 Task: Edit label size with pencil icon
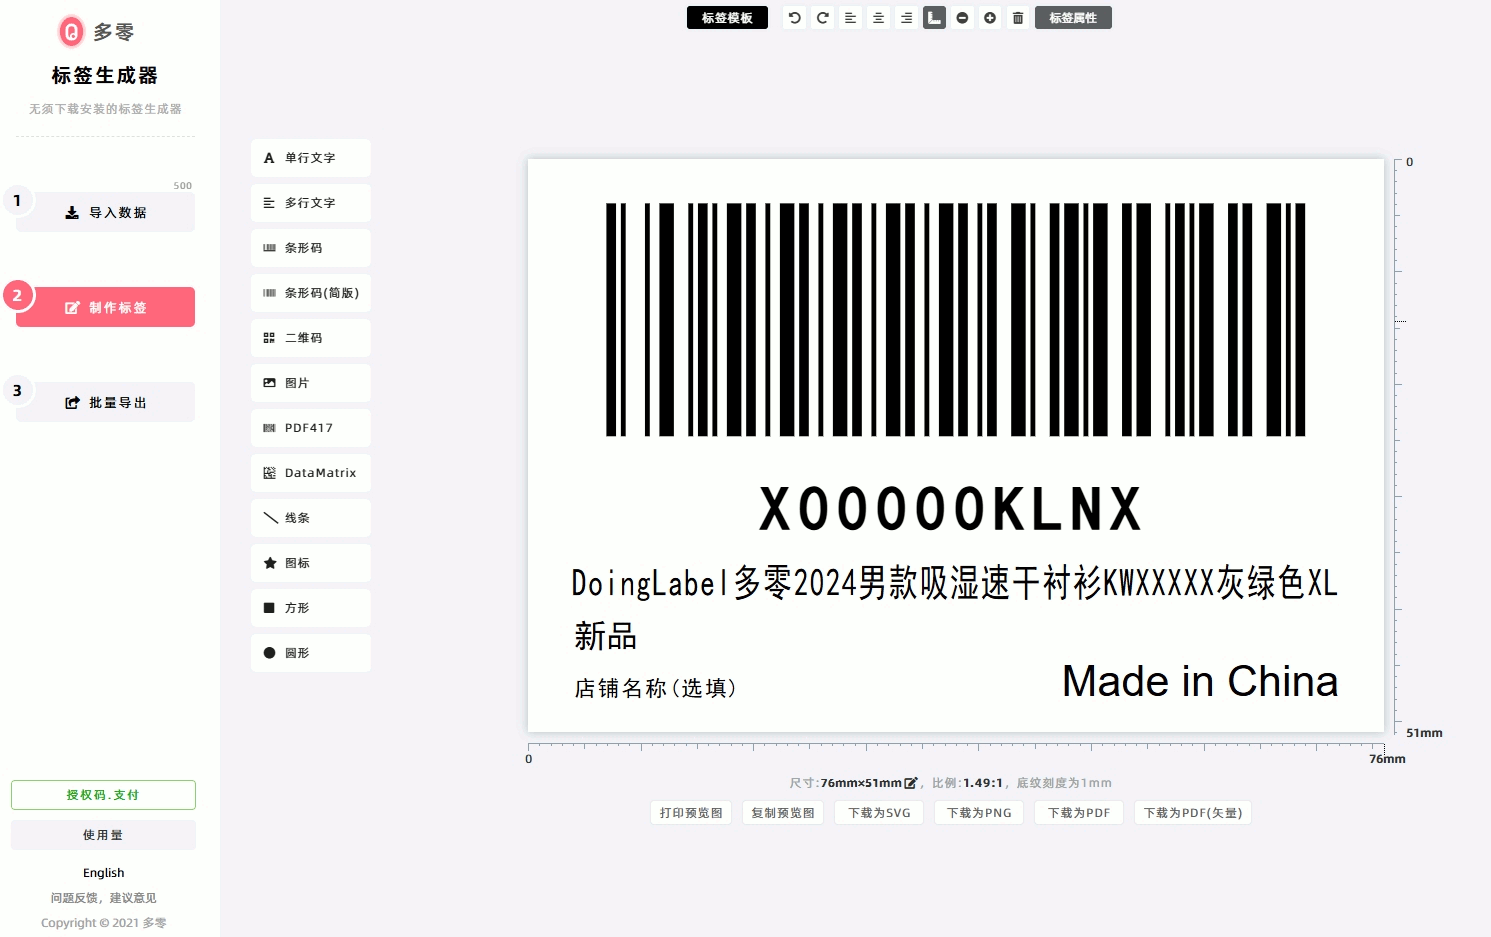pos(910,783)
